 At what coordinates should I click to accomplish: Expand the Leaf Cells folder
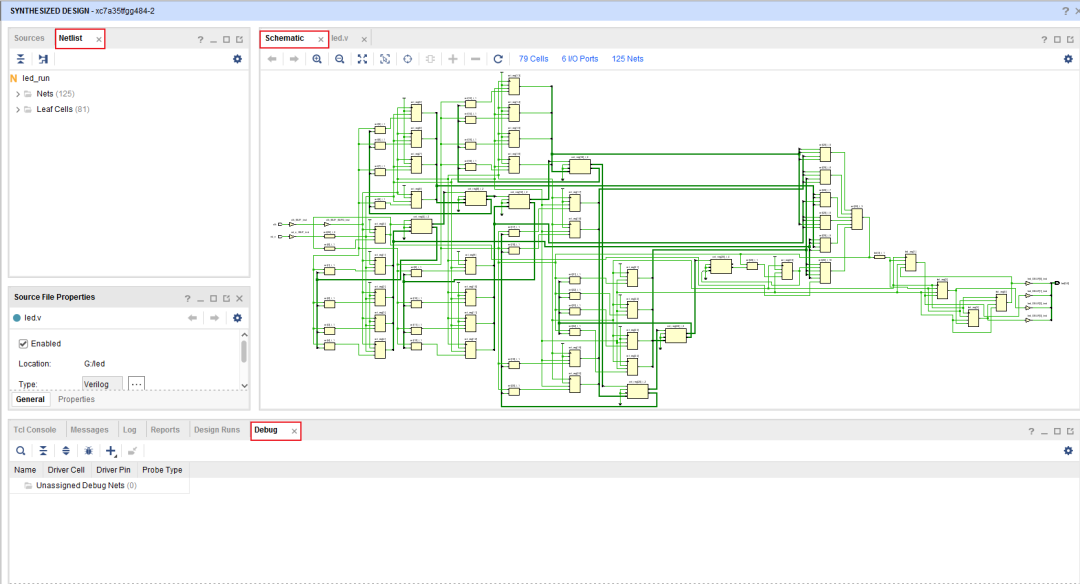click(18, 109)
